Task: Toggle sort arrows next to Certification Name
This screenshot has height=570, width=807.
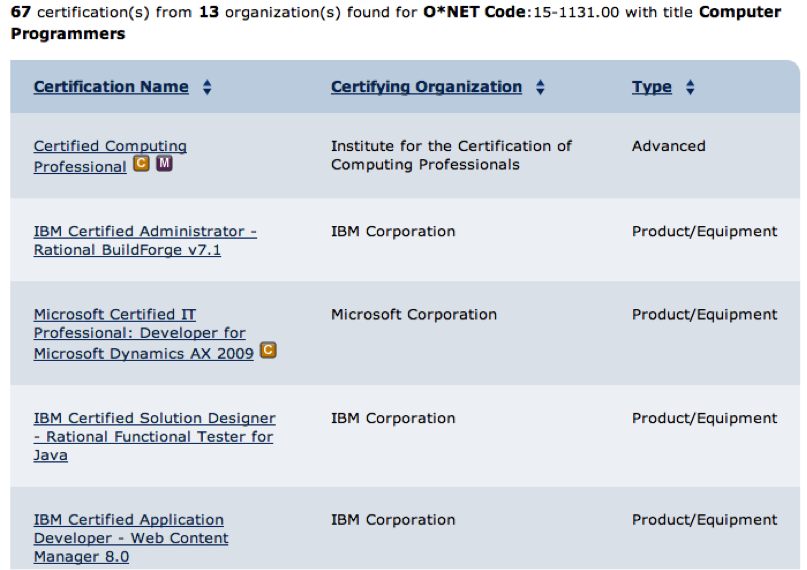Action: tap(207, 87)
